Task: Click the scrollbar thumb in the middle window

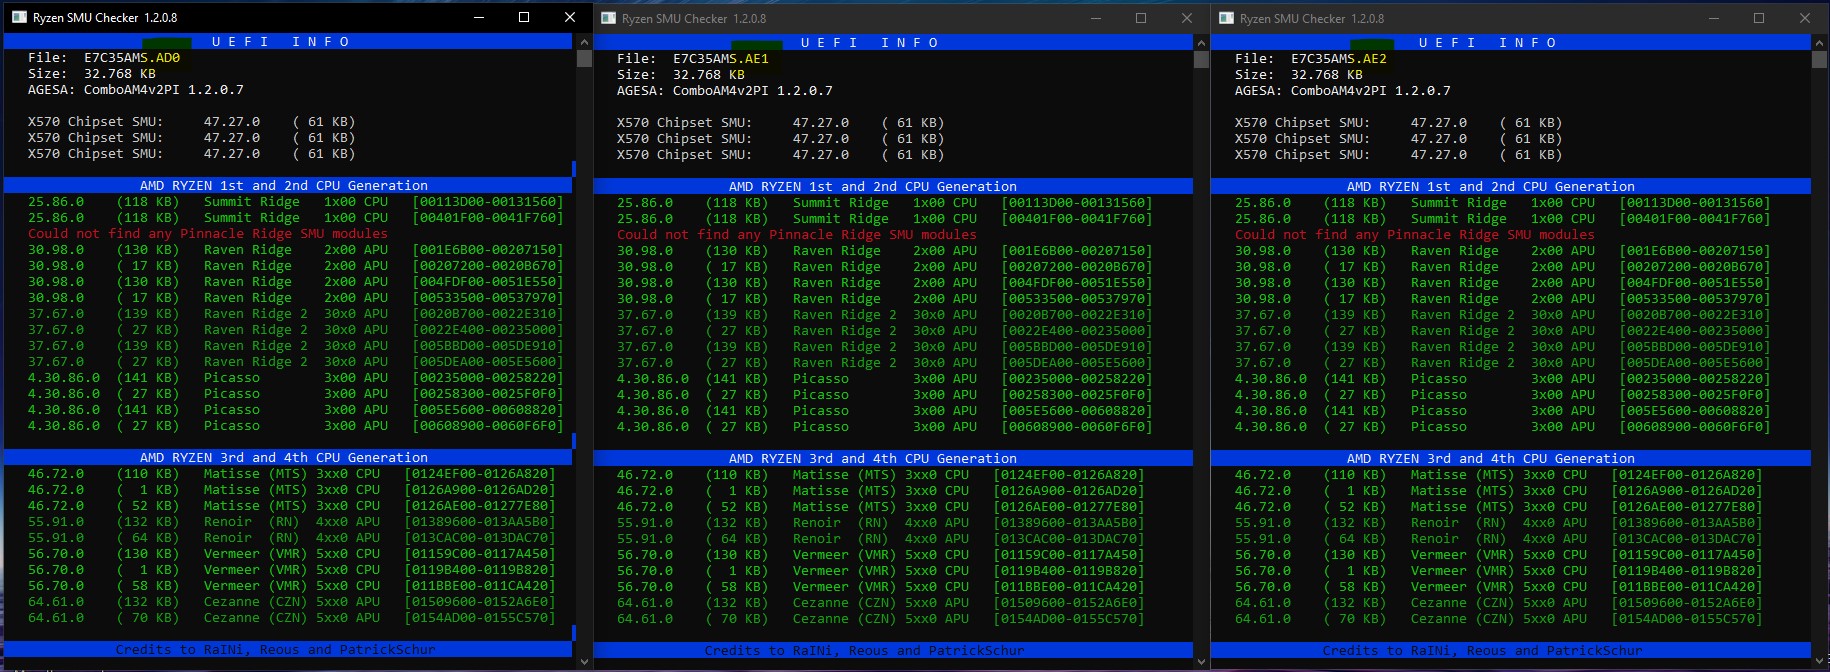Action: [x=1201, y=59]
